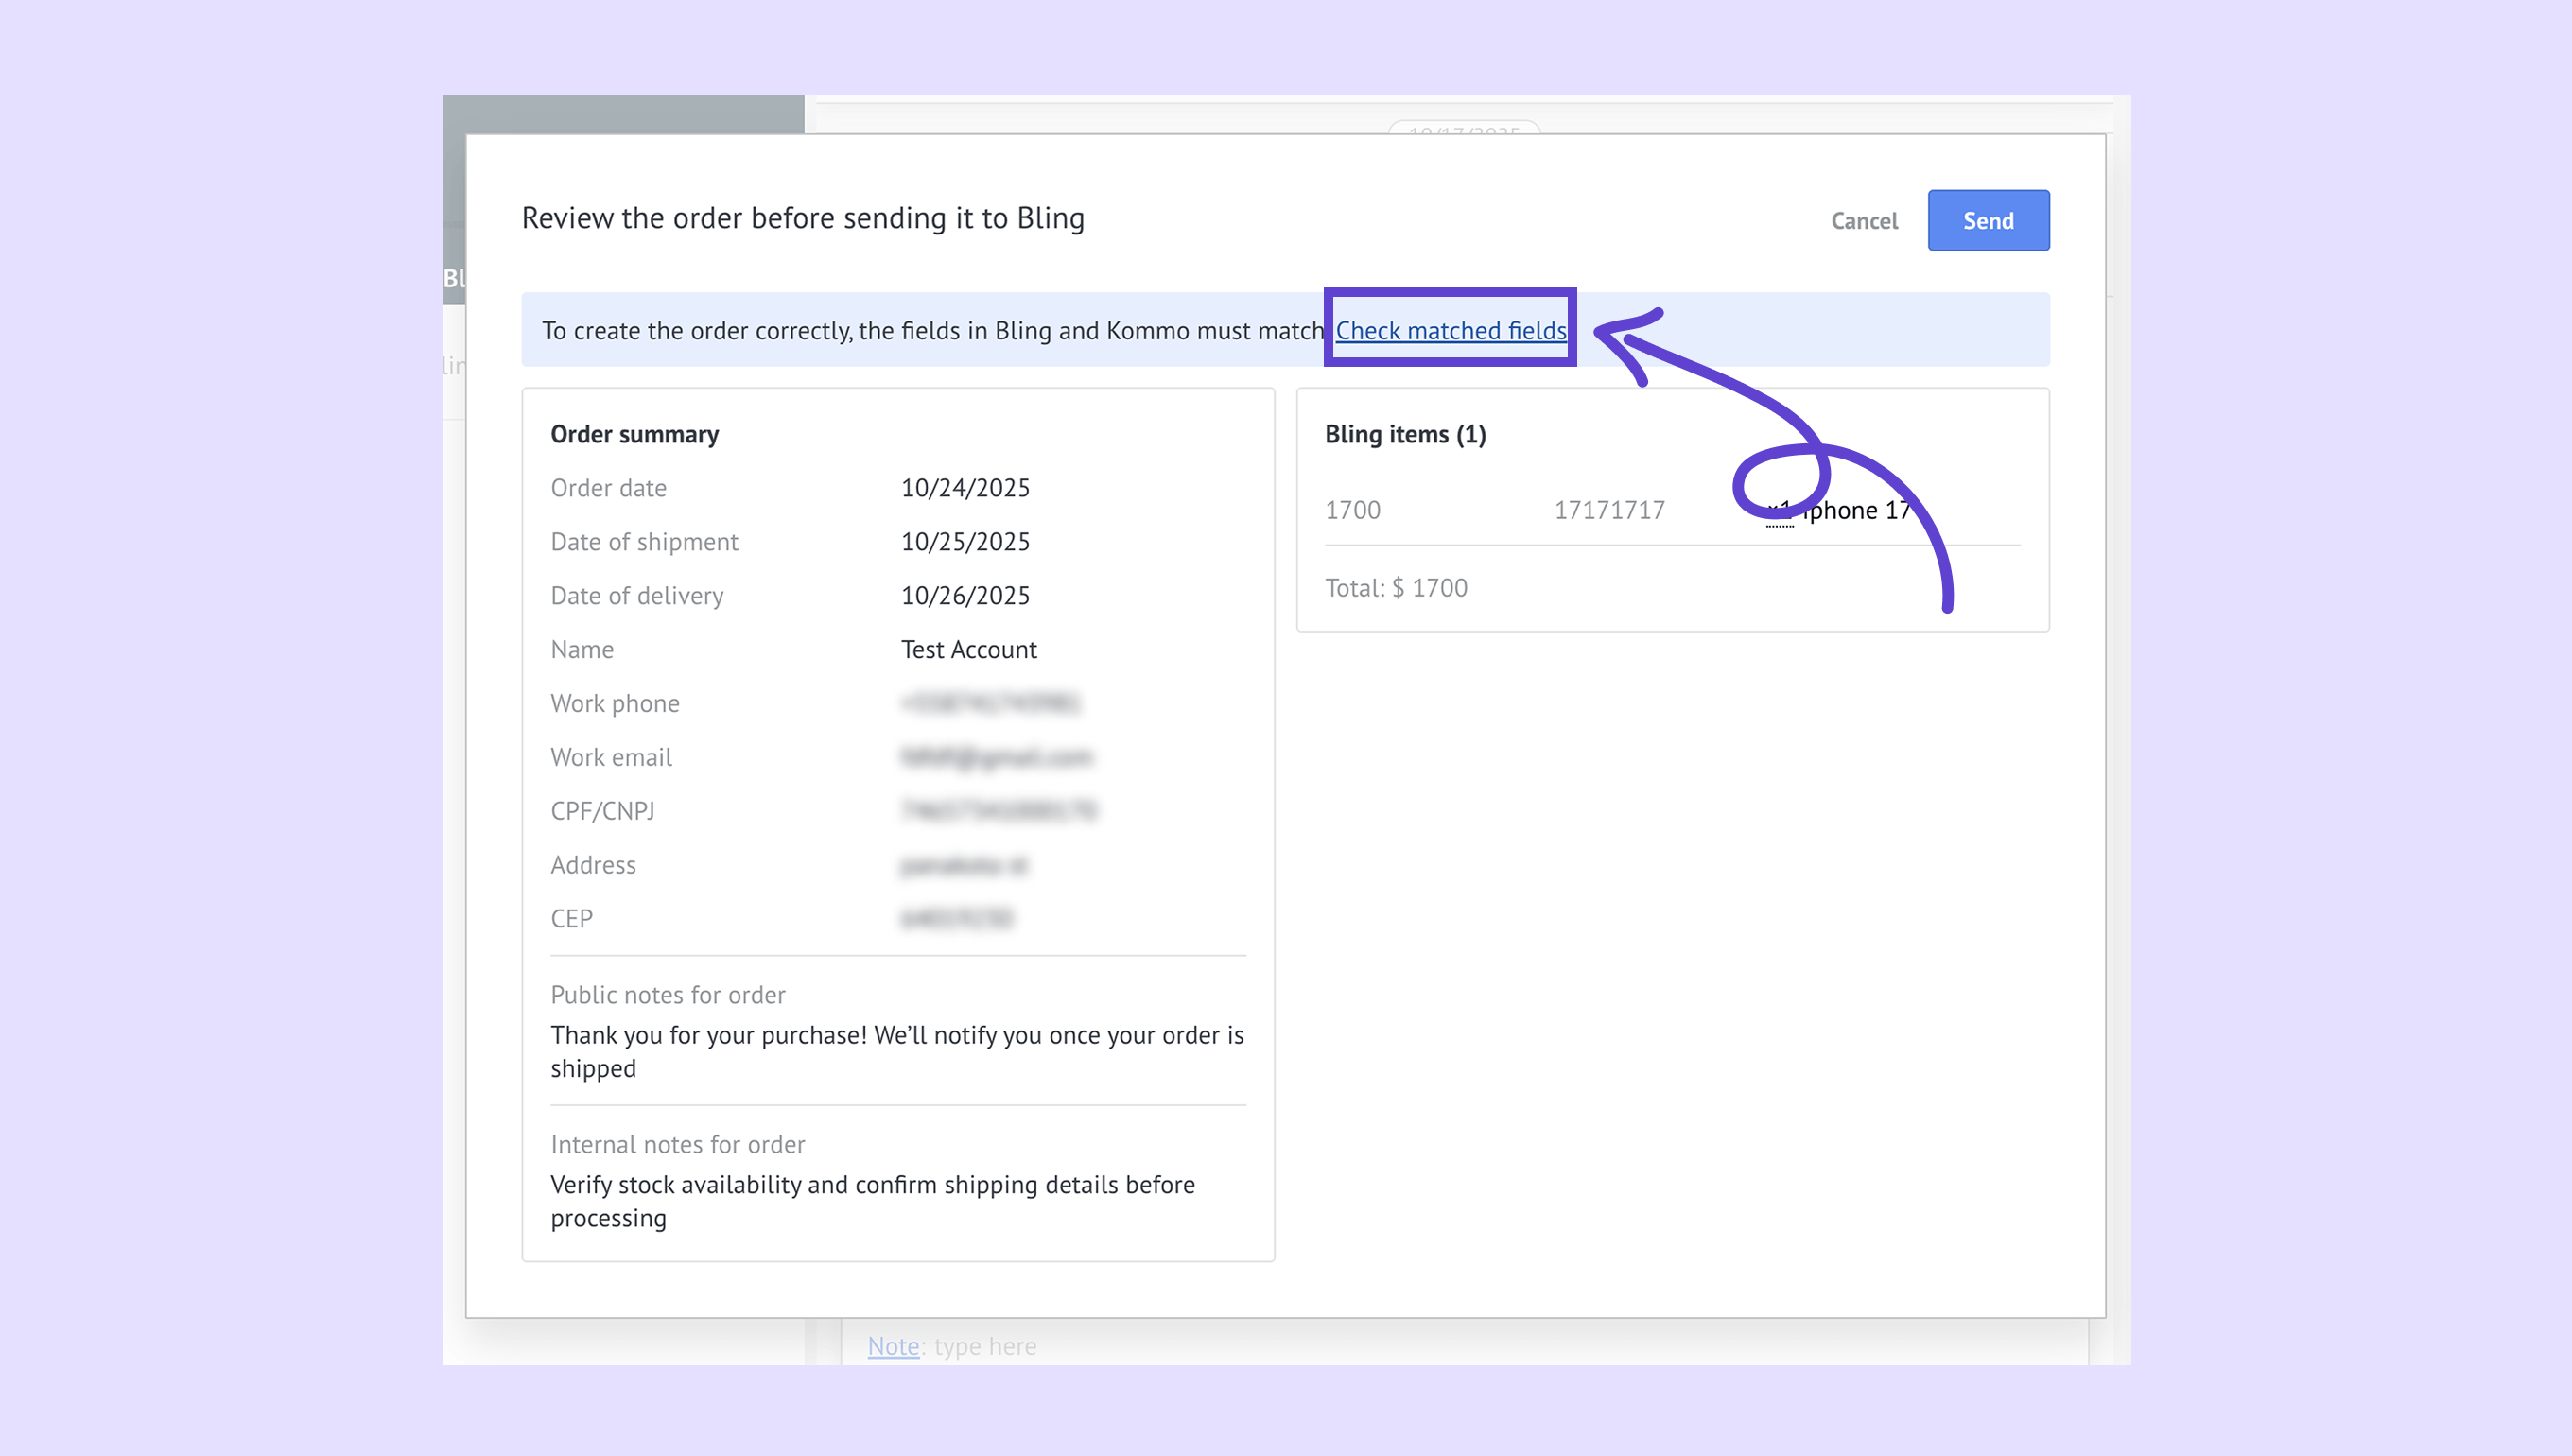Click the item SKU 17171717

click(x=1609, y=510)
